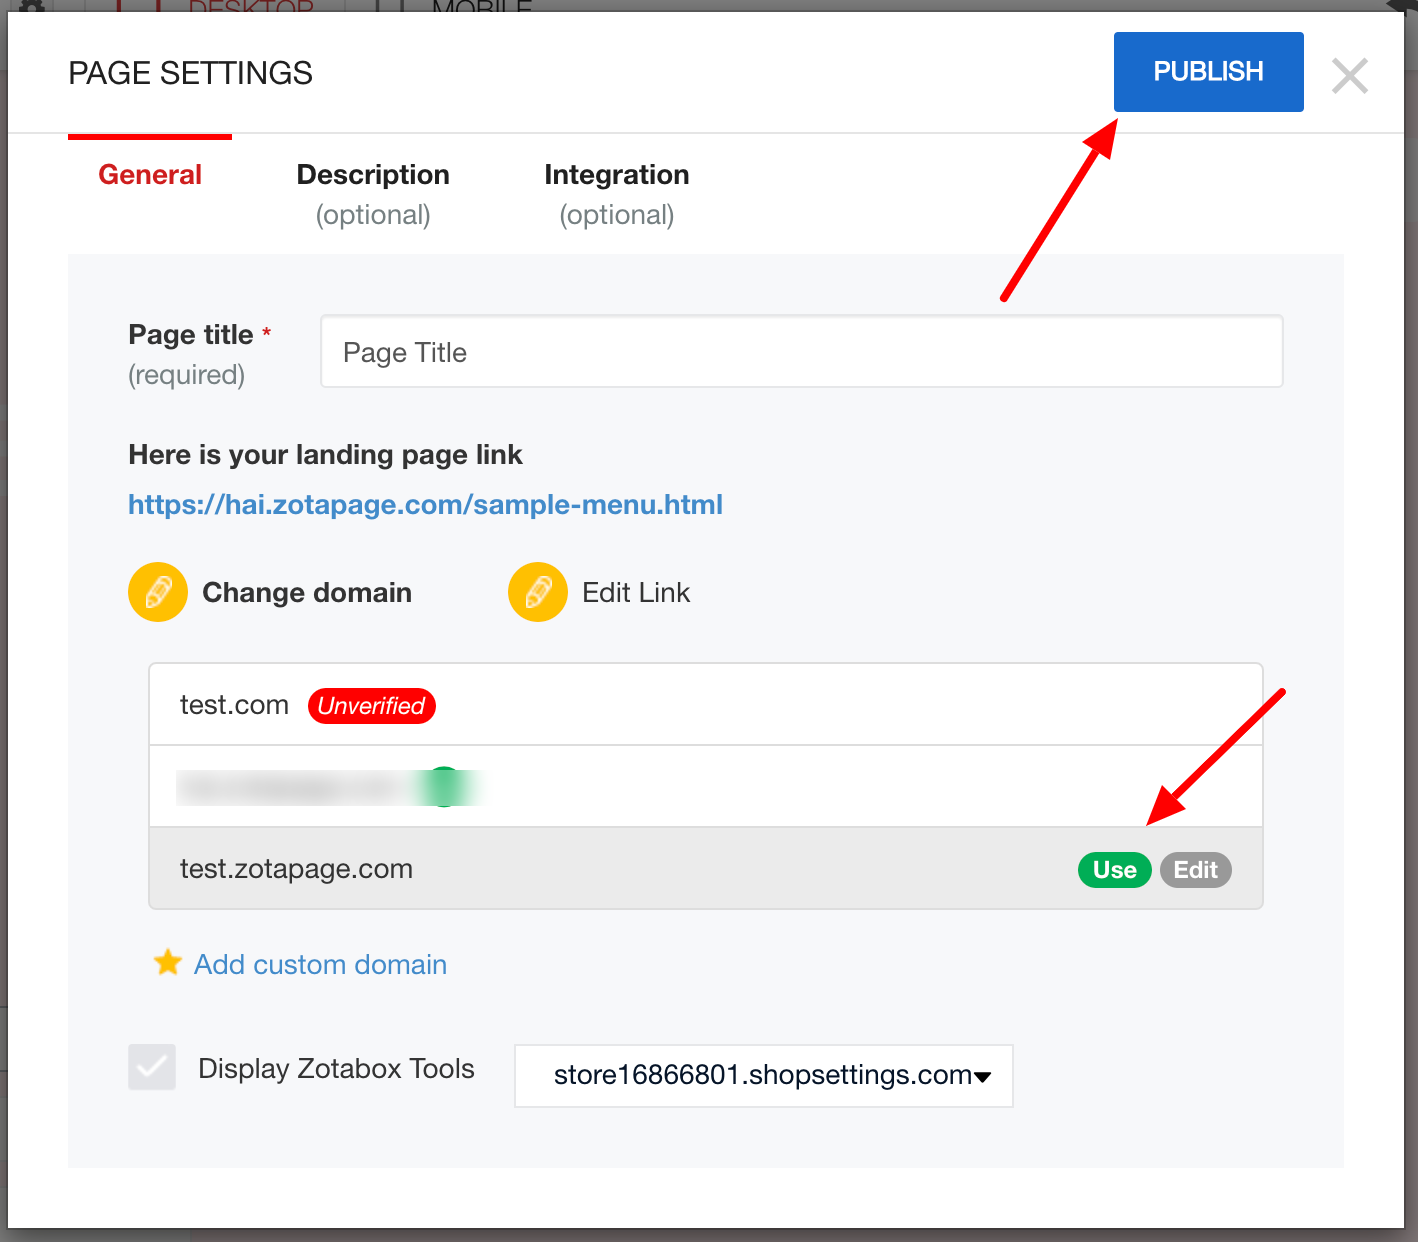
Task: Open the sample-menu.html landing page link
Action: (x=425, y=504)
